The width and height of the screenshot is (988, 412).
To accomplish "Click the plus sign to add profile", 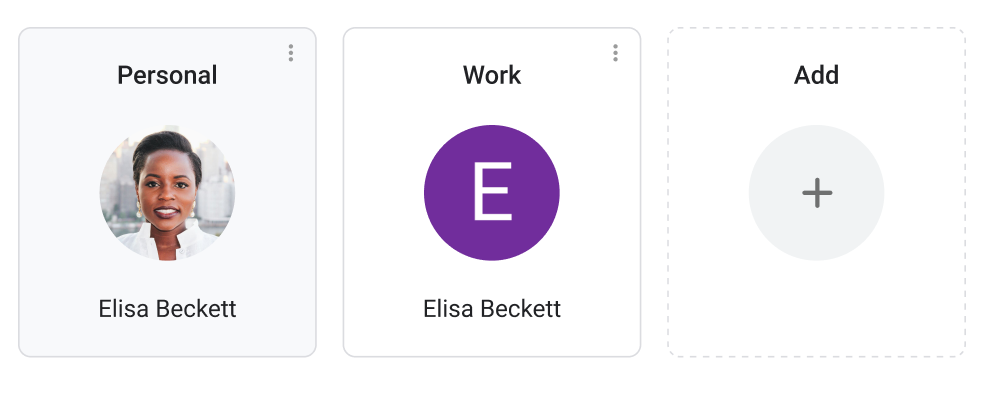I will coord(817,192).
